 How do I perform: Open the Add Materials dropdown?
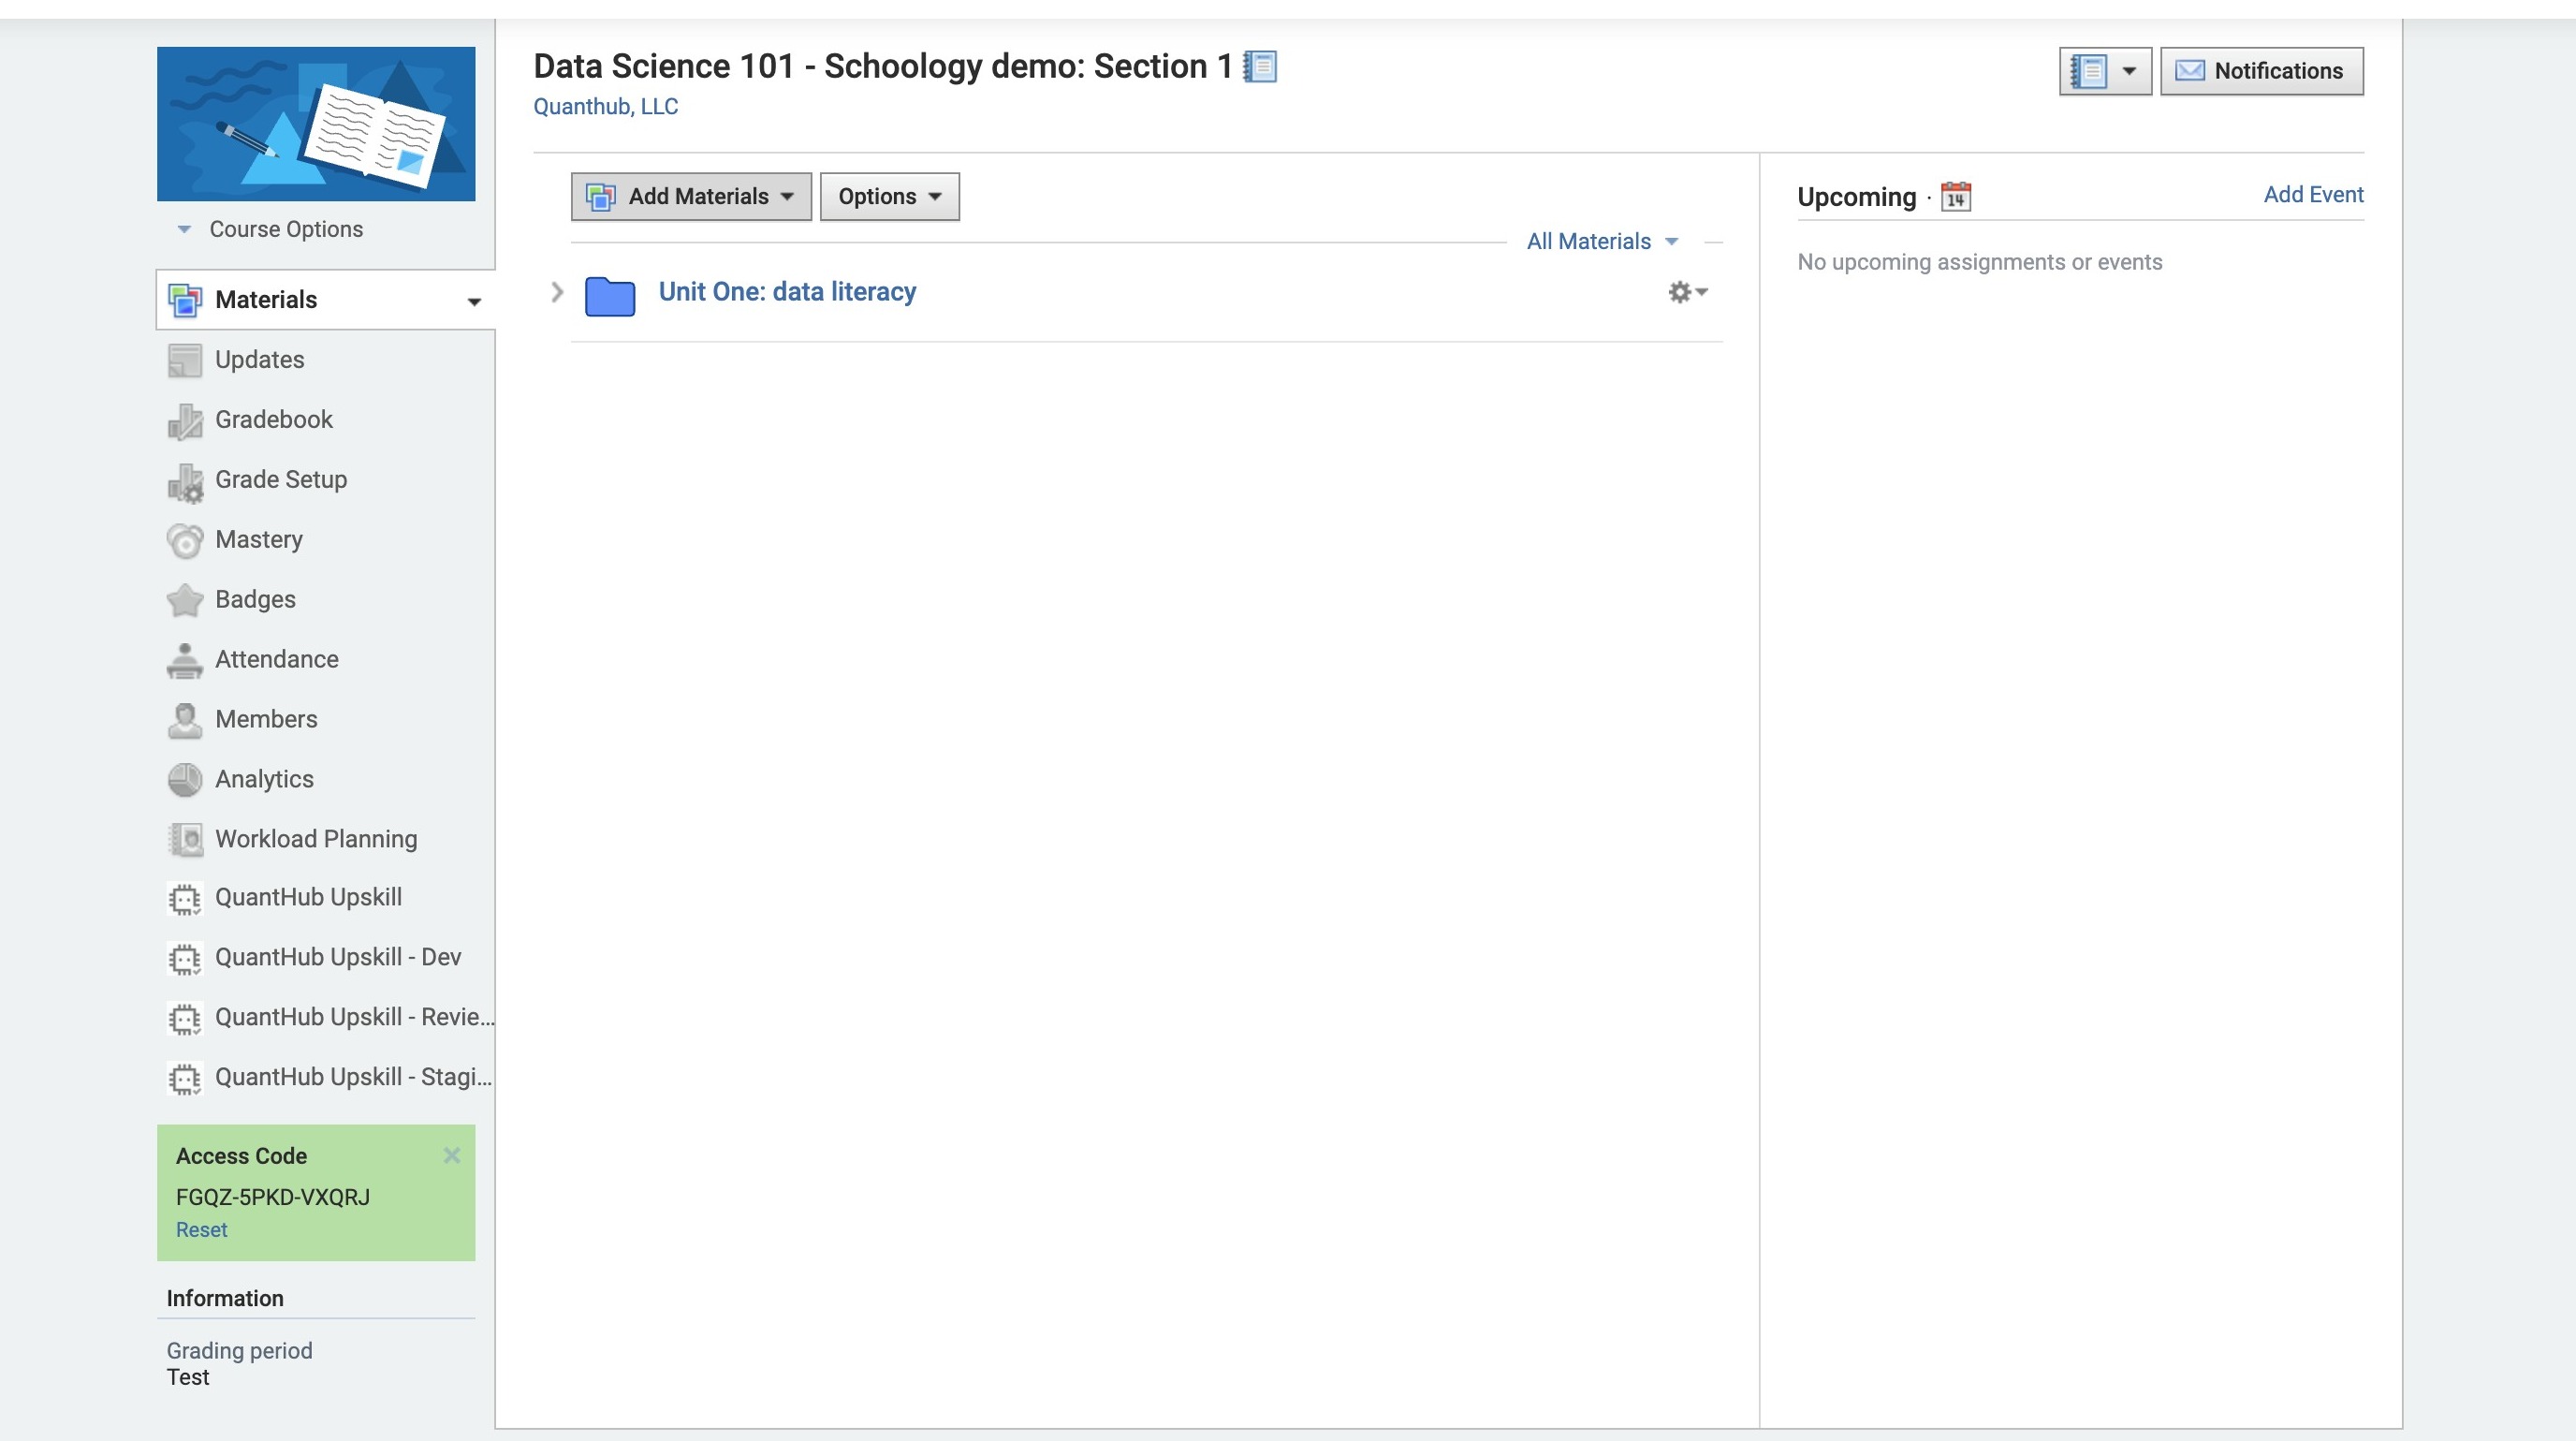tap(691, 197)
